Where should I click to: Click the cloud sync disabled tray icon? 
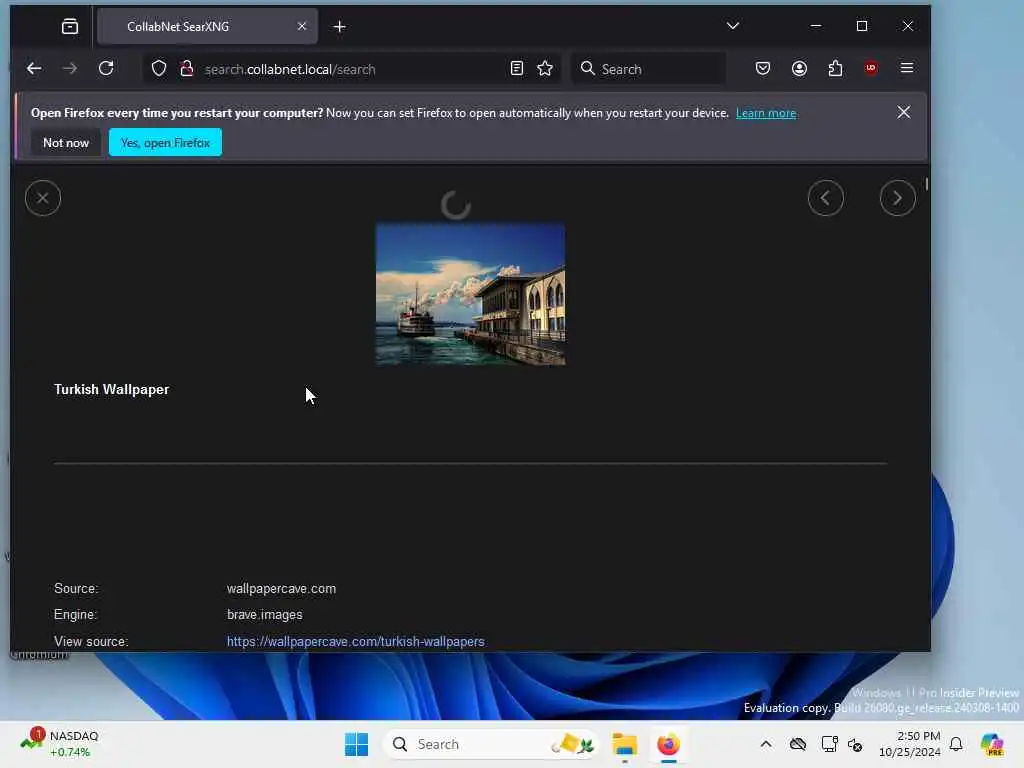(798, 744)
